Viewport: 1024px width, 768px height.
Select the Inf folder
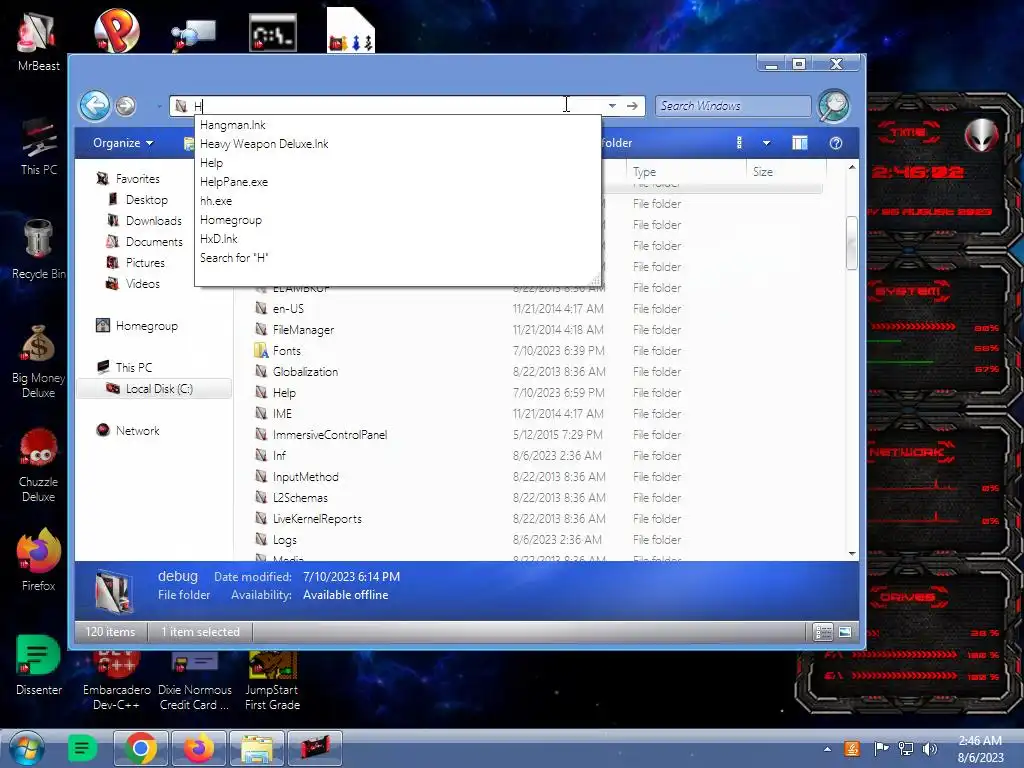pos(279,455)
